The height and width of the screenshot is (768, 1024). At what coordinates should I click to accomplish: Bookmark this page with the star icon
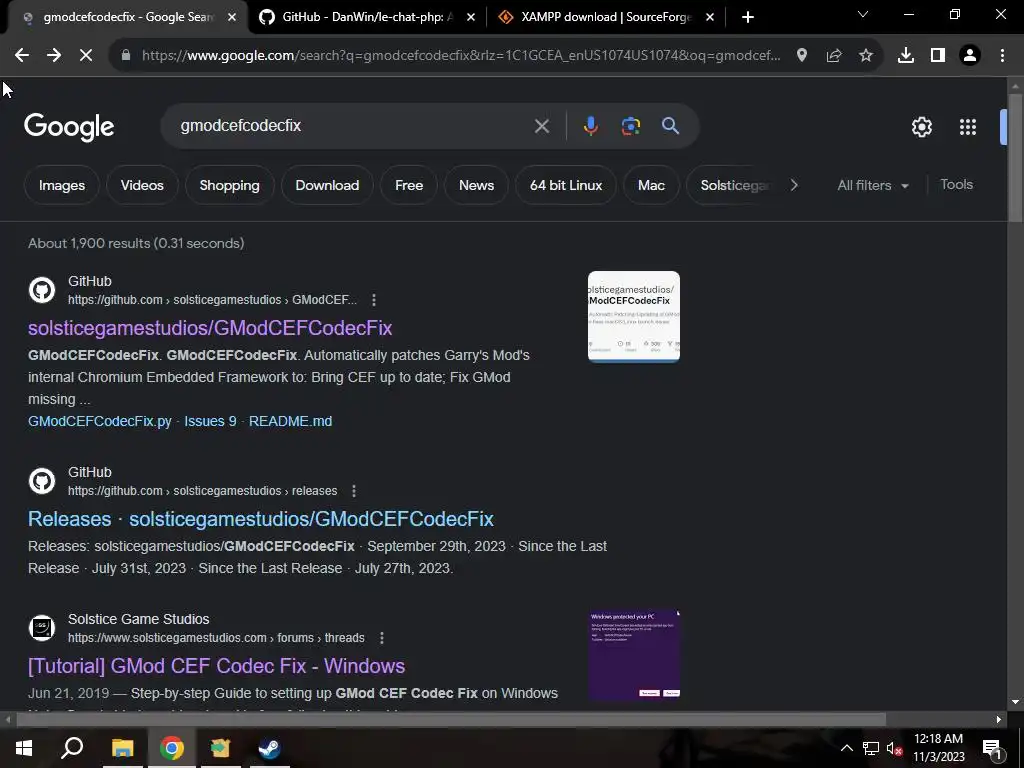click(x=866, y=56)
